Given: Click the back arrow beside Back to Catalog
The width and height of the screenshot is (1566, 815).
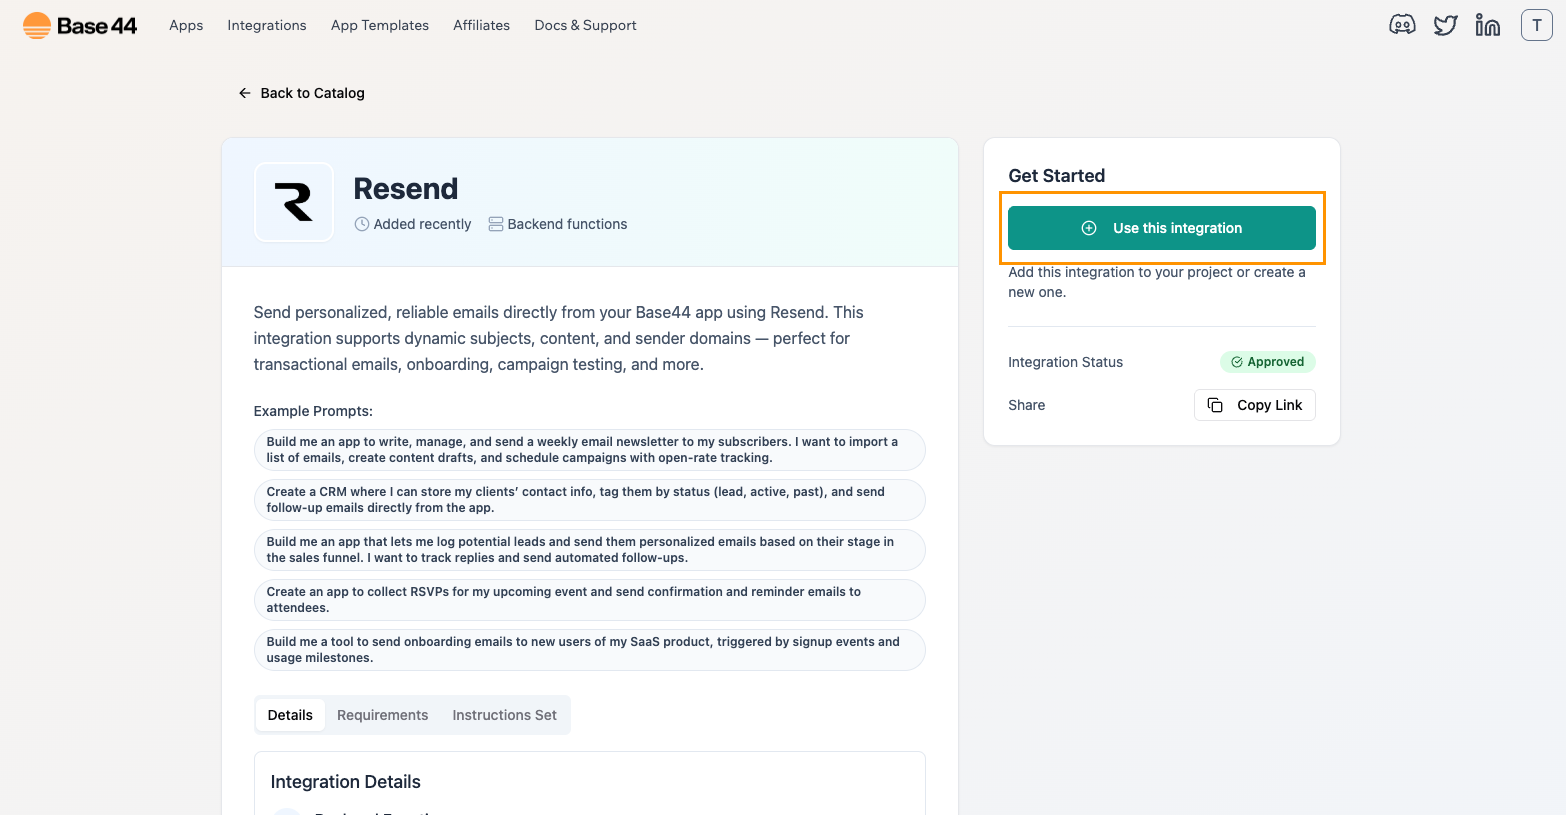Looking at the screenshot, I should point(244,92).
